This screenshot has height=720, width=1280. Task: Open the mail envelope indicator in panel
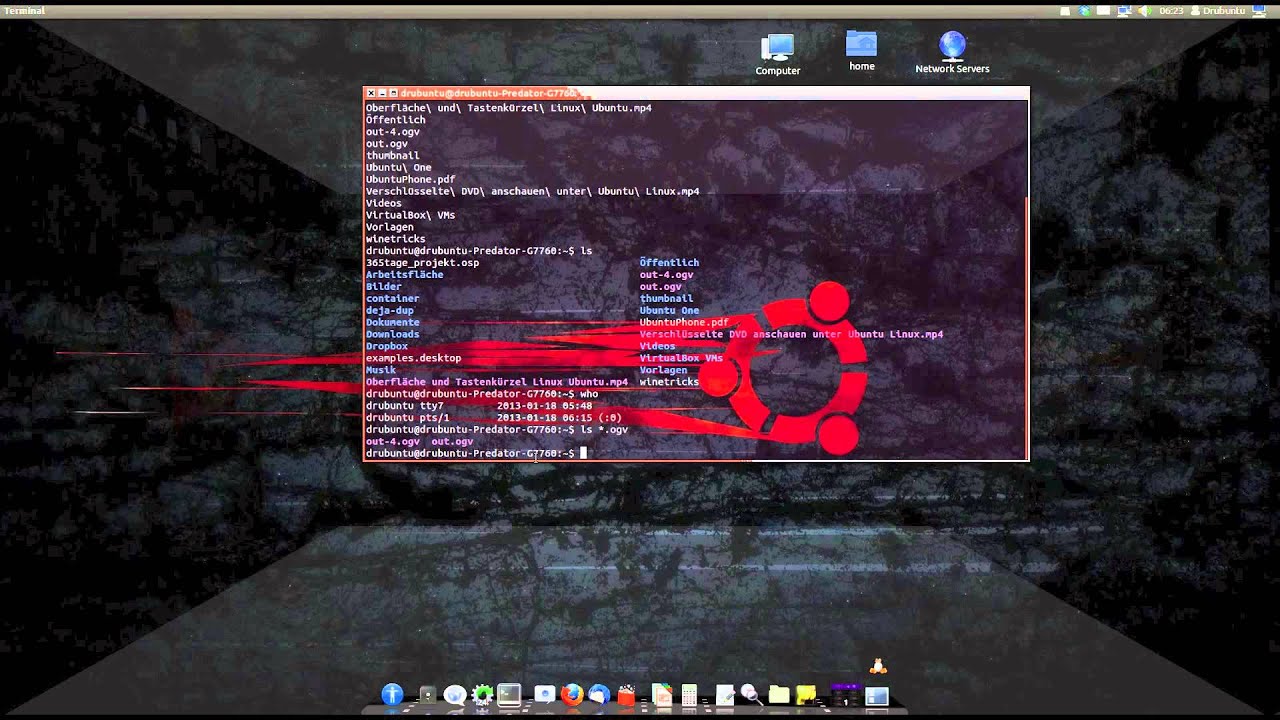tap(1103, 11)
